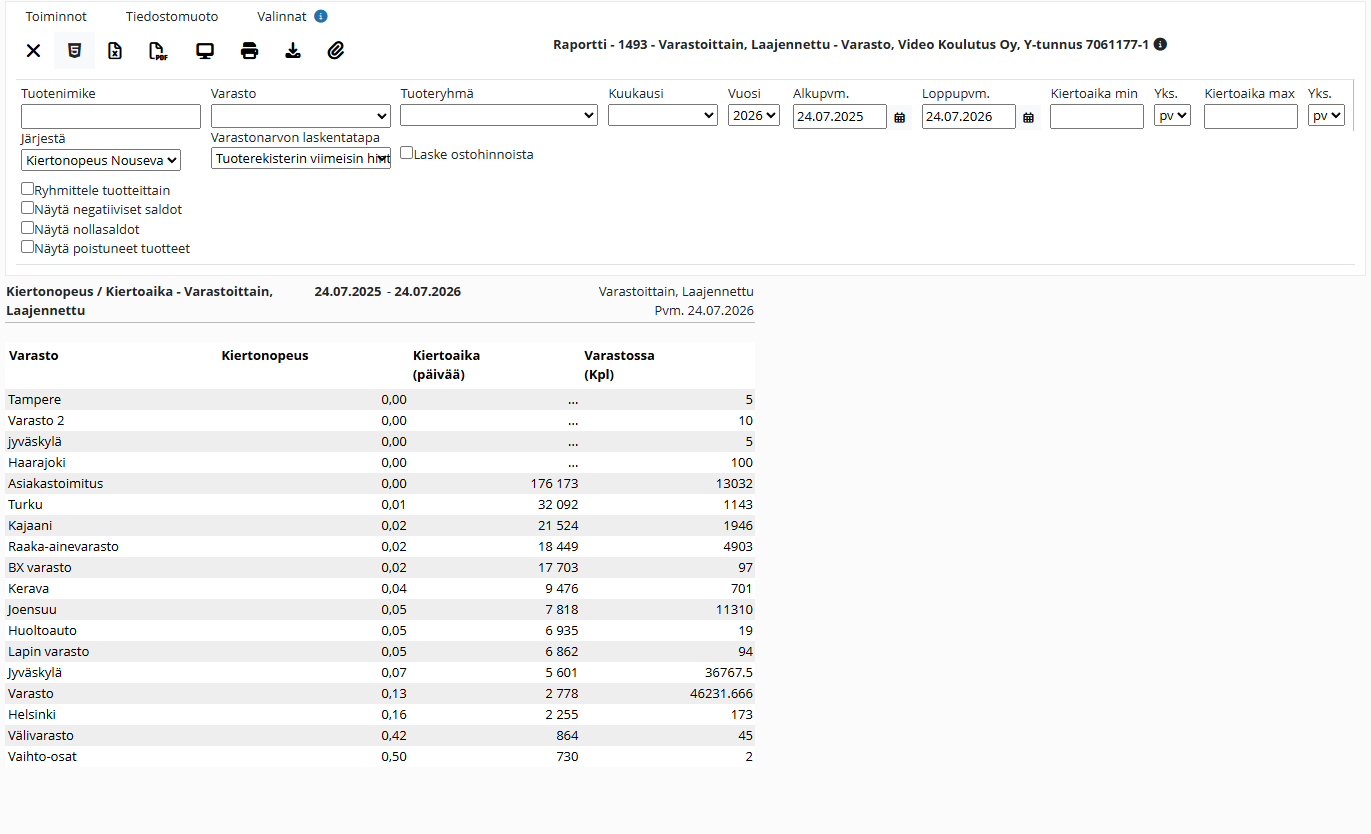Open attachments with the paperclip icon
Screen dimensions: 1371x834
pyautogui.click(x=336, y=51)
